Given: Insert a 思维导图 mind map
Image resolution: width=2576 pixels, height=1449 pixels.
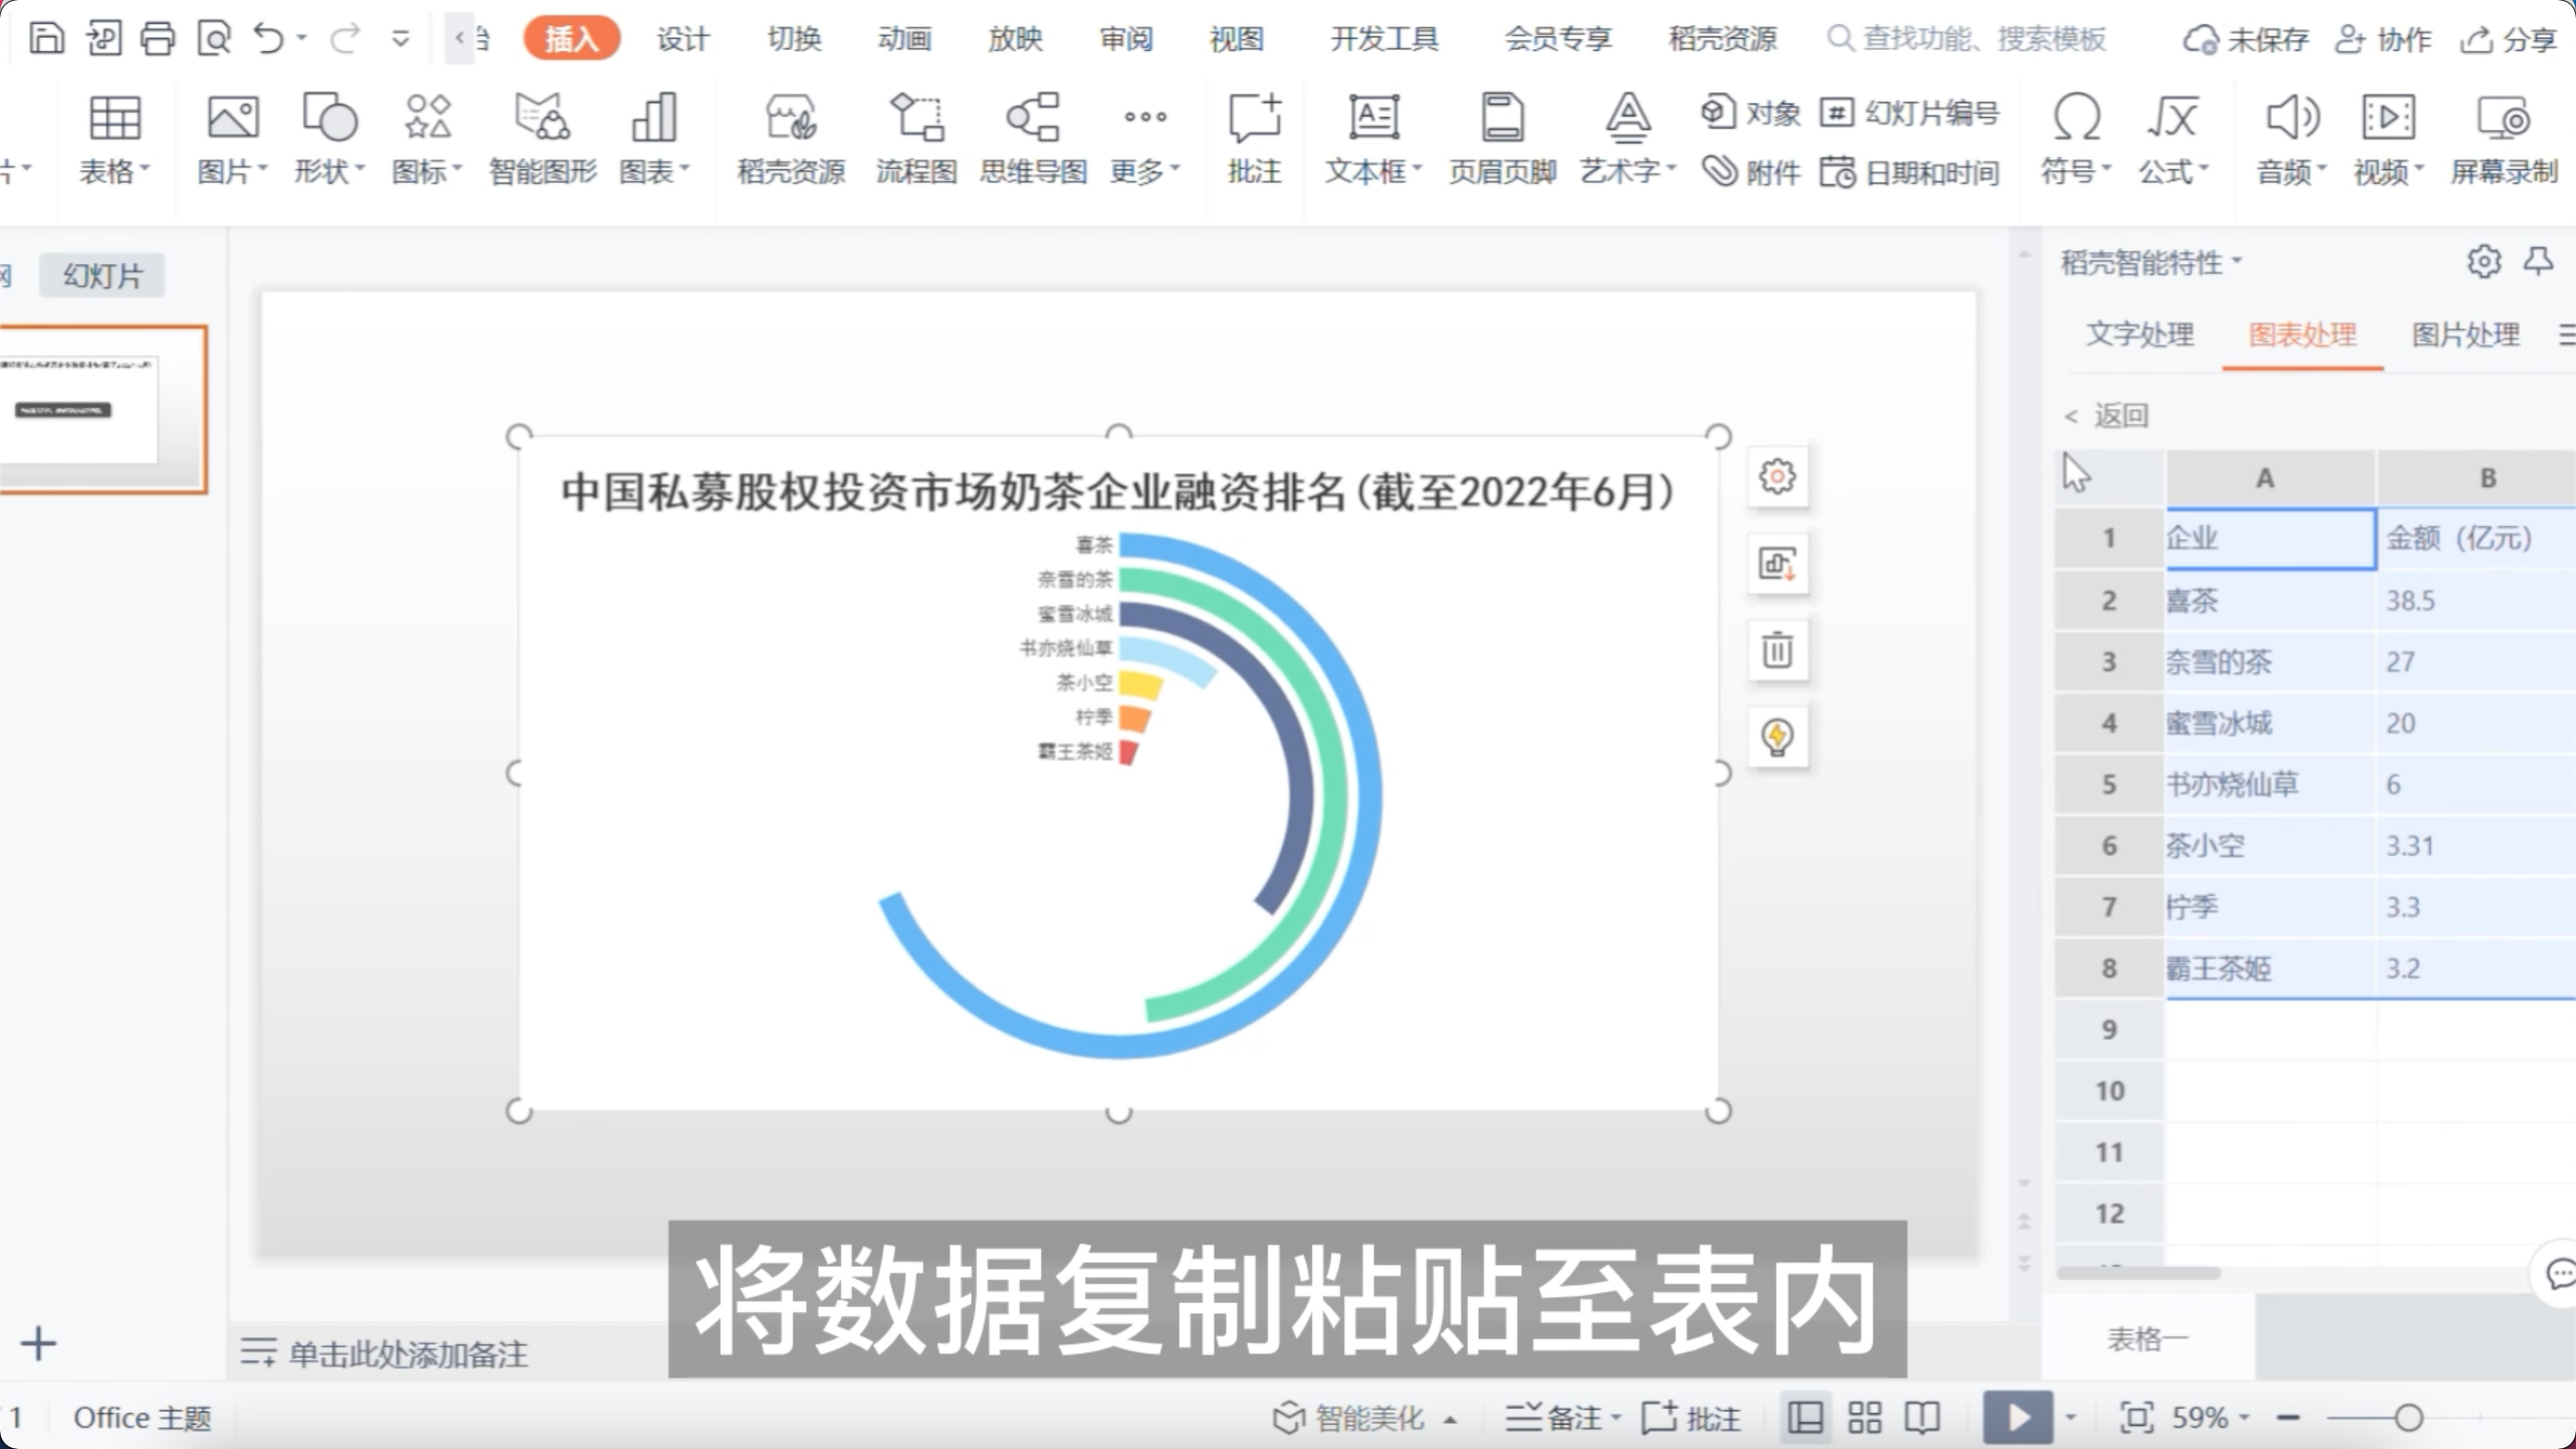Looking at the screenshot, I should [1033, 139].
